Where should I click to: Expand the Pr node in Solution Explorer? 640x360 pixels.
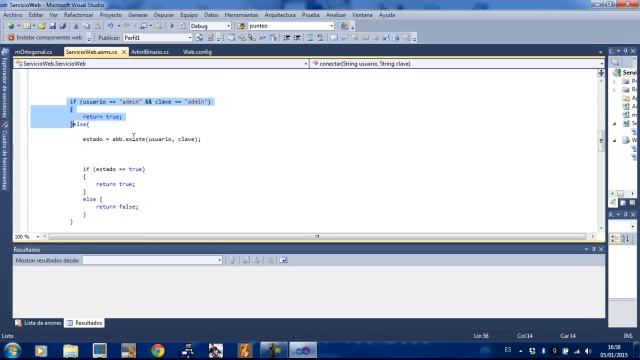[615, 81]
